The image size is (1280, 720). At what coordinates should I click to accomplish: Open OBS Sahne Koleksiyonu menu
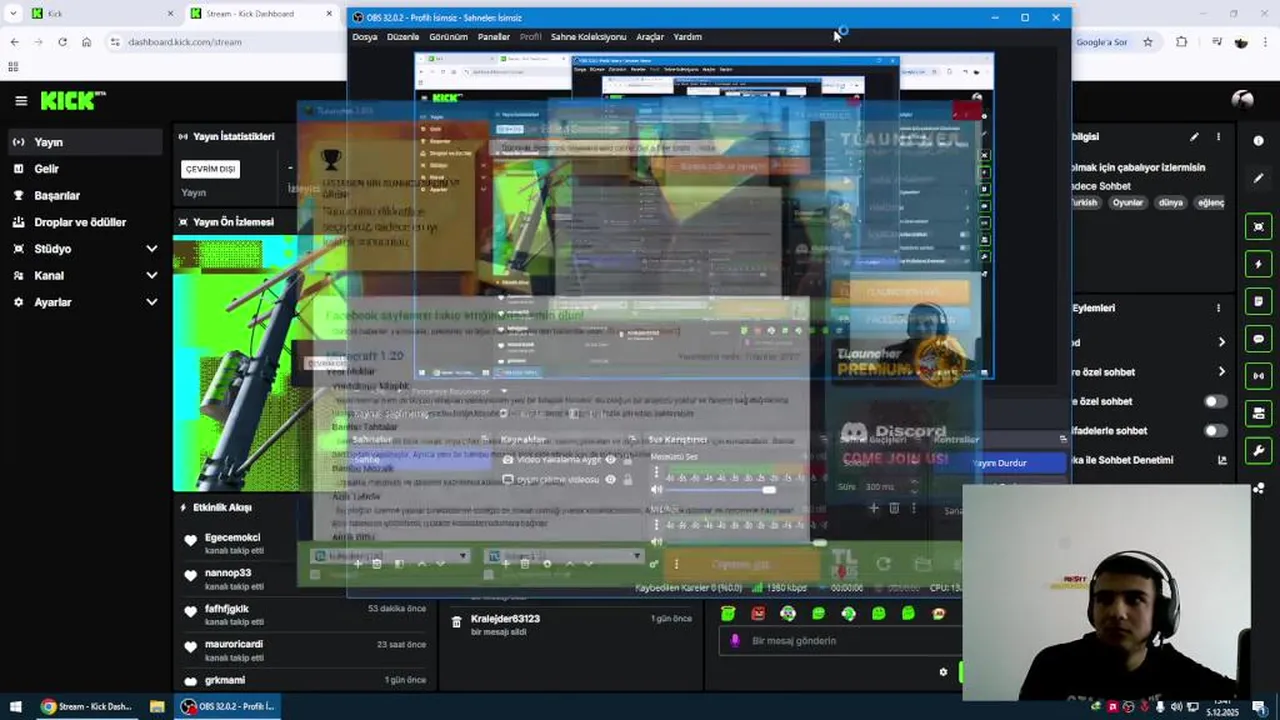[x=588, y=37]
